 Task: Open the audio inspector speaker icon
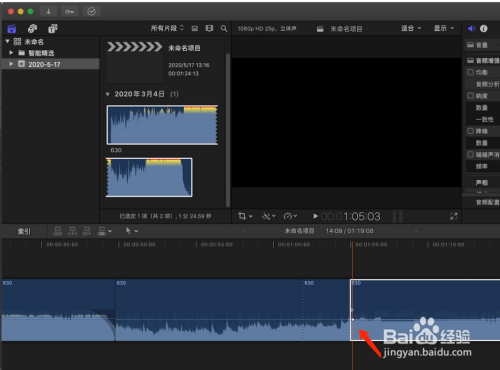[471, 29]
